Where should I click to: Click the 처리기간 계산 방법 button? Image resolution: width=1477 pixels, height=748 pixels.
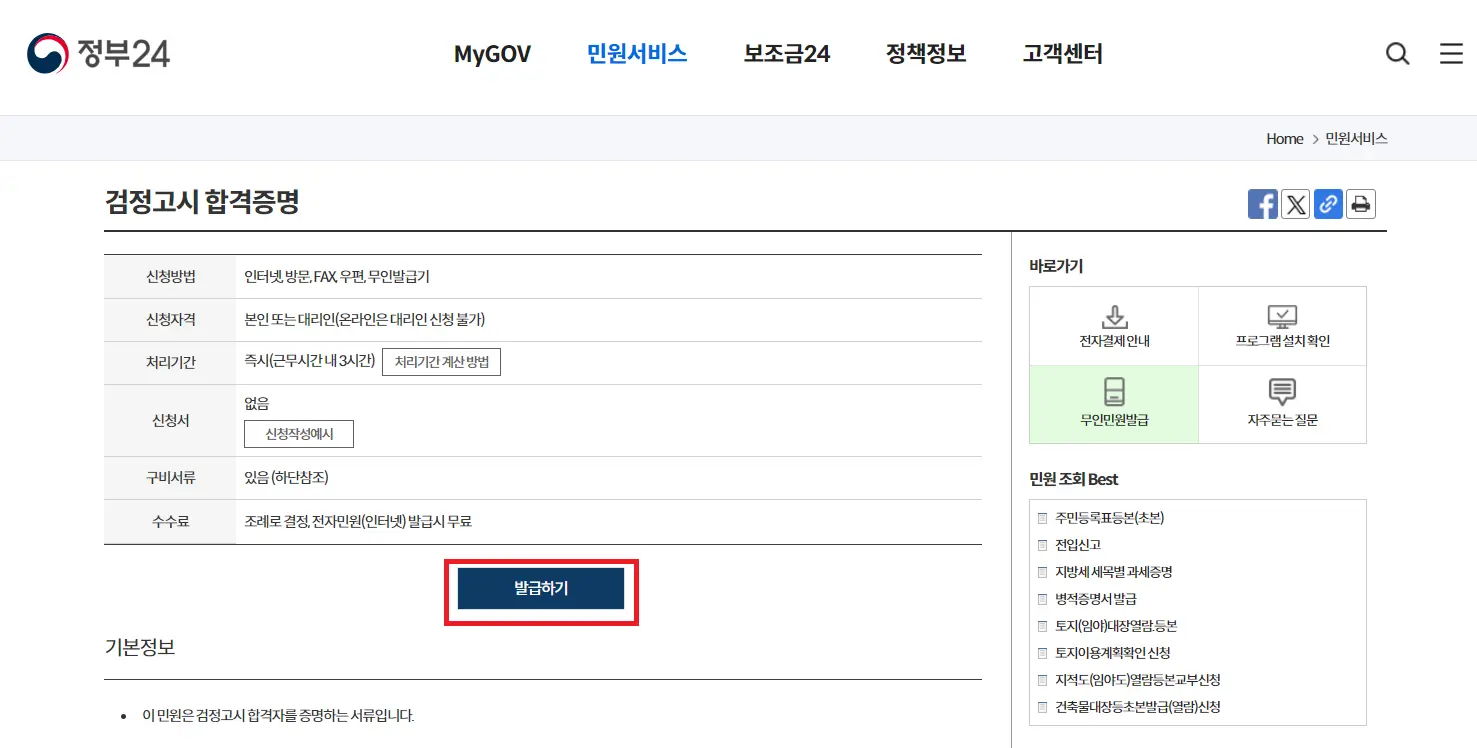(x=441, y=361)
